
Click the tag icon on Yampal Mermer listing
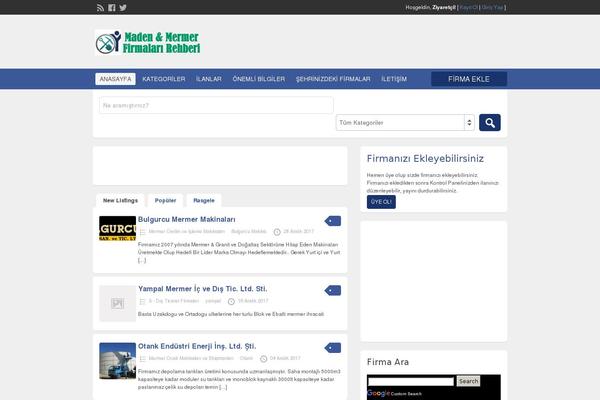point(333,291)
